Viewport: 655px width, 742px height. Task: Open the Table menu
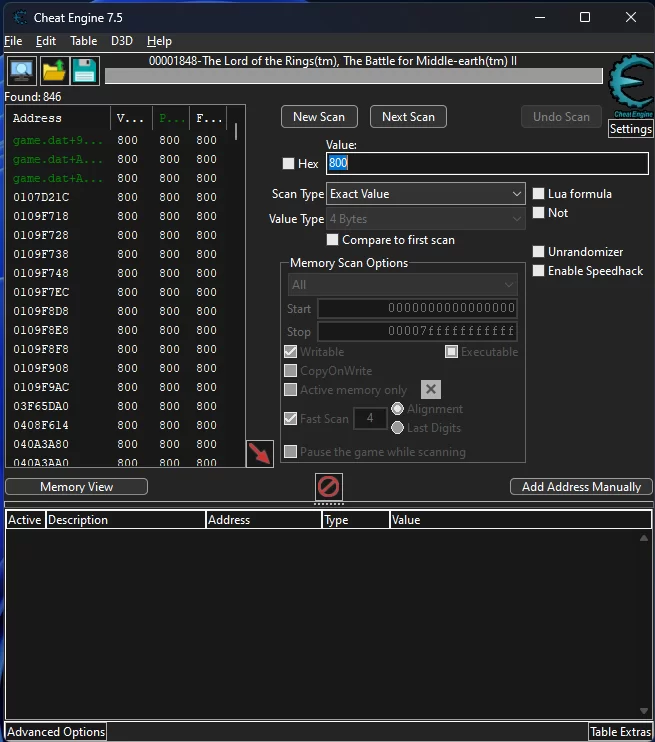point(83,41)
